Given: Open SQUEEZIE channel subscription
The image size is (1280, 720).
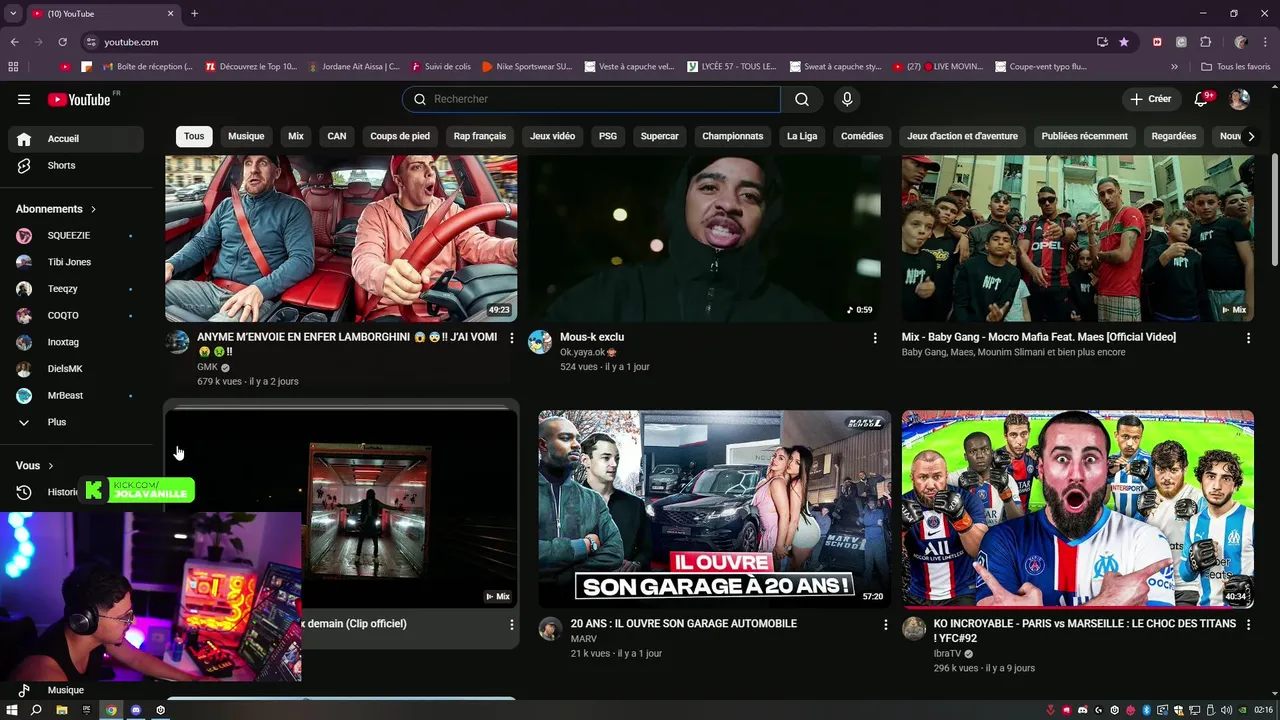Looking at the screenshot, I should tap(76, 236).
